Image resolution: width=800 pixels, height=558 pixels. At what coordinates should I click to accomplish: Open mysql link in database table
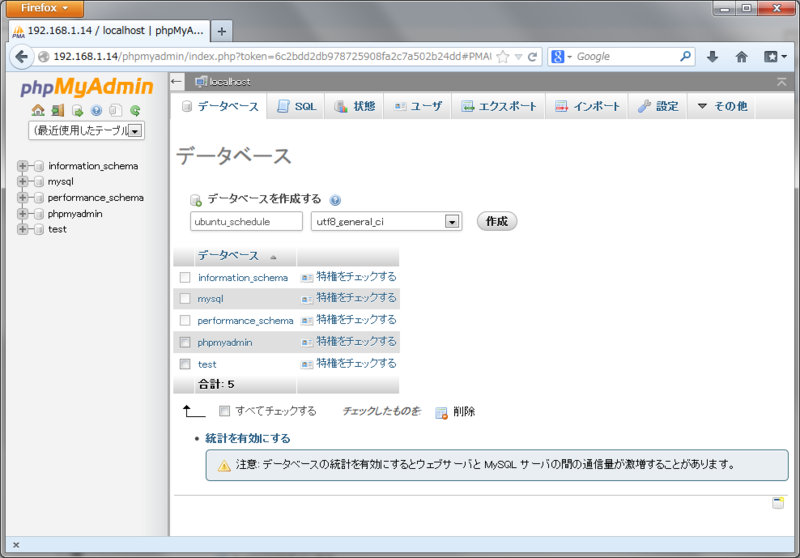click(210, 299)
